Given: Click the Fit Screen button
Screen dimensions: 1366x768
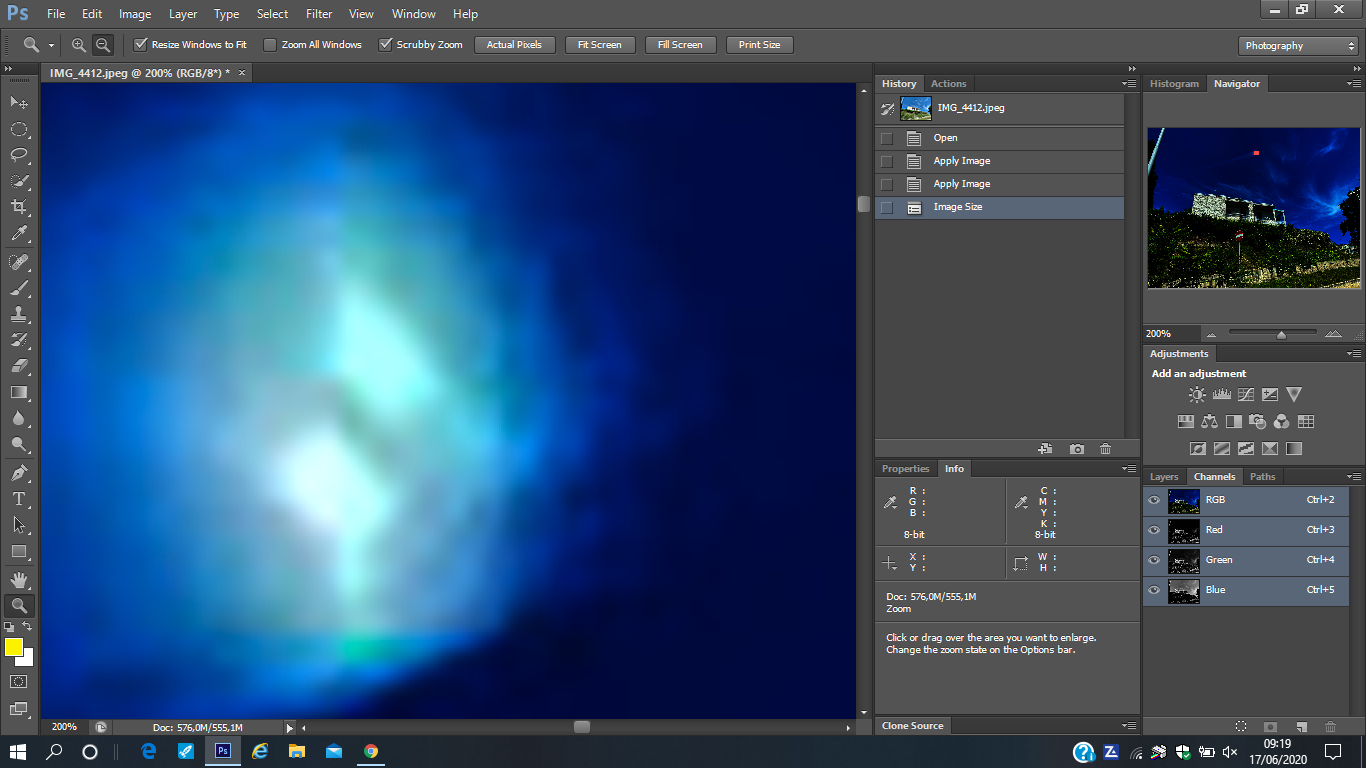Looking at the screenshot, I should [x=599, y=45].
